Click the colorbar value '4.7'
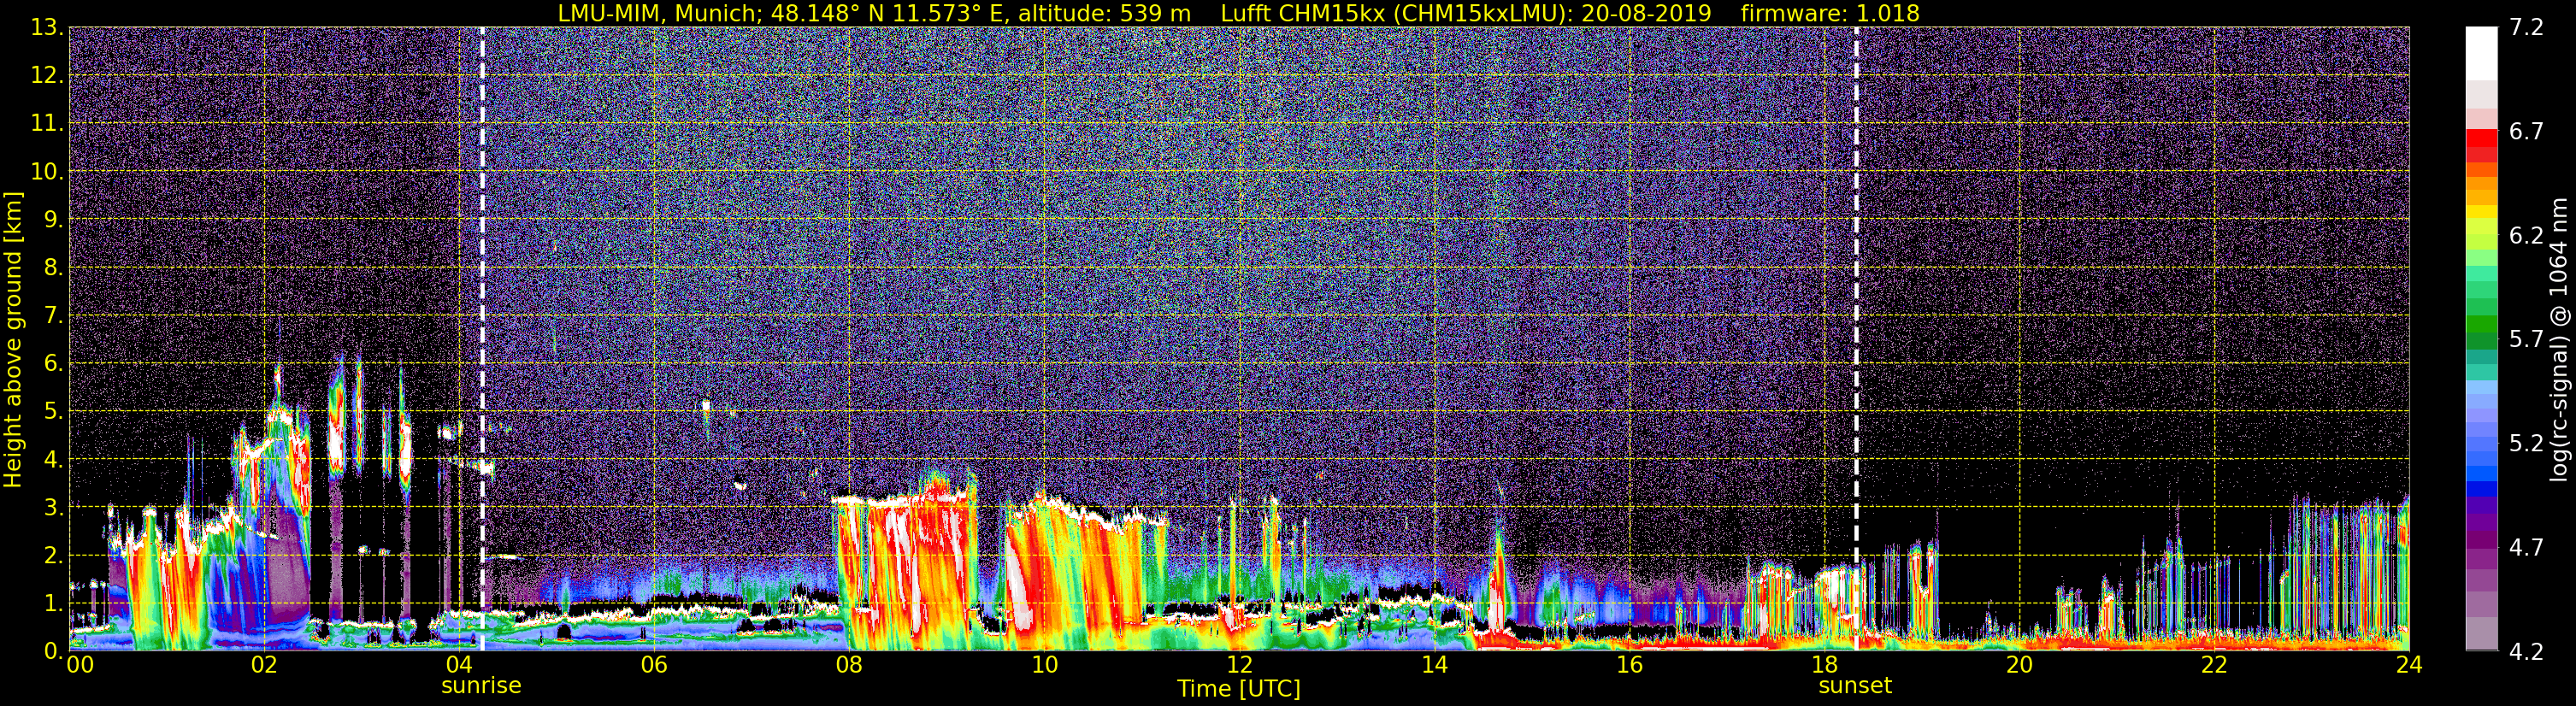The width and height of the screenshot is (2576, 706). (2526, 547)
